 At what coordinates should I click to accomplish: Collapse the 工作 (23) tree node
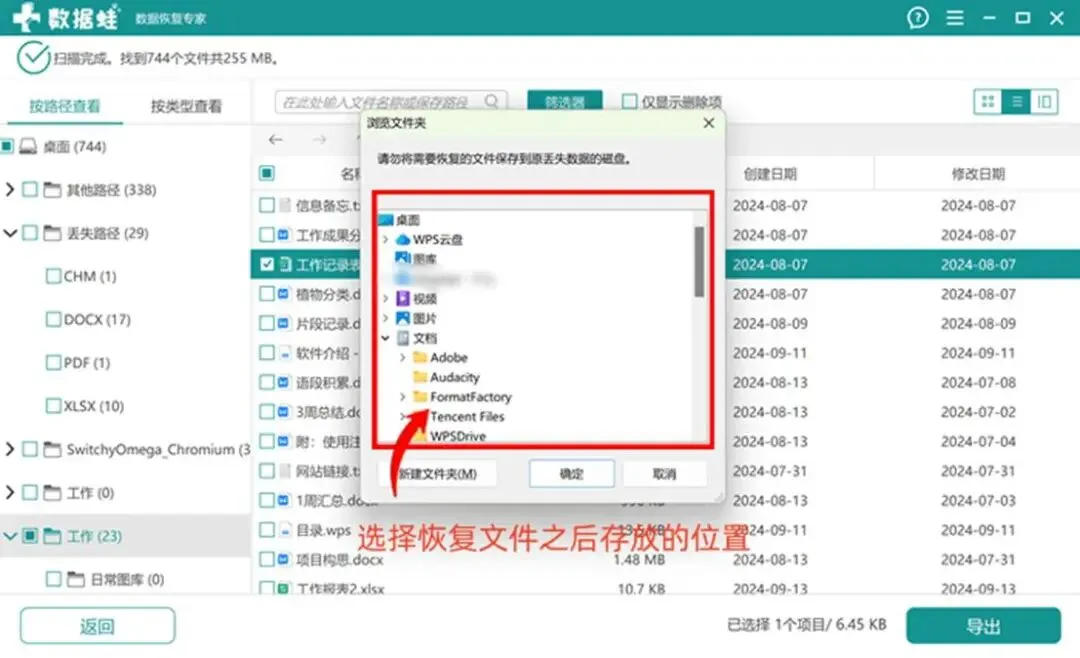click(x=10, y=535)
